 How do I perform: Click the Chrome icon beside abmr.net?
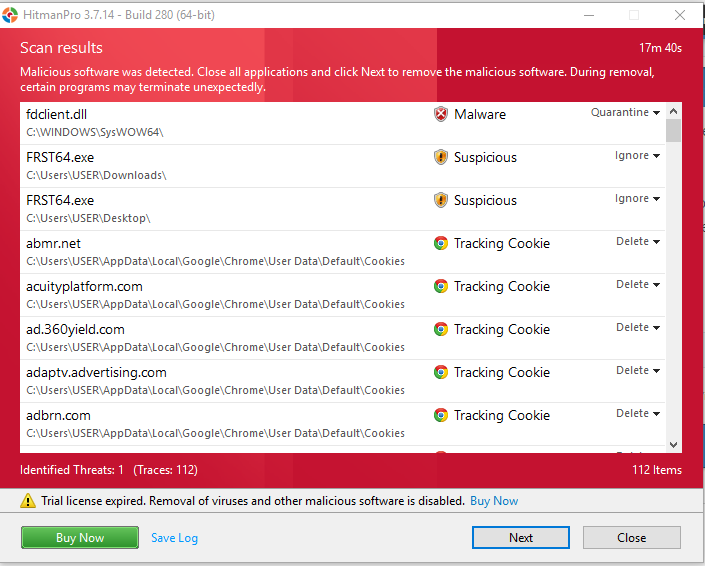click(441, 243)
